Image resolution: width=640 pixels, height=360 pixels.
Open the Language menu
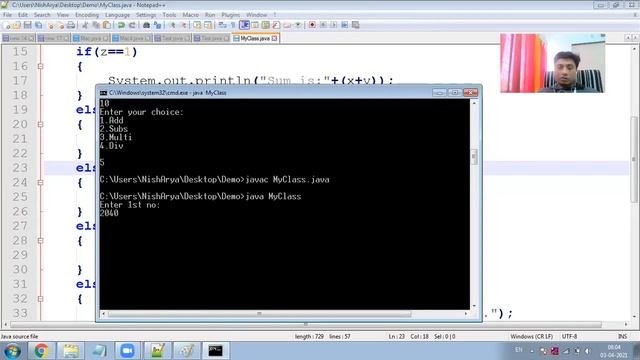[117, 15]
